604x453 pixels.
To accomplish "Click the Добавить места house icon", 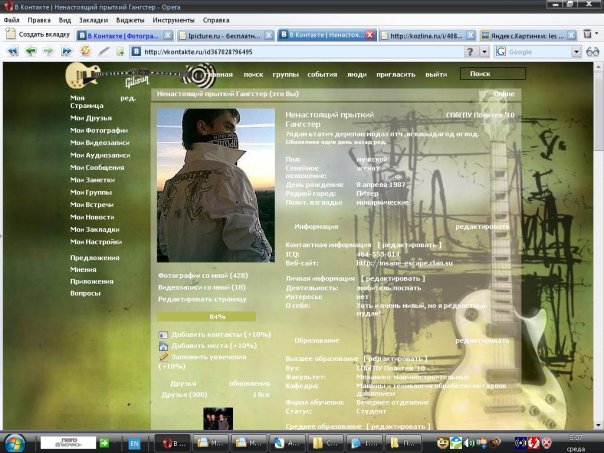I will [x=163, y=346].
